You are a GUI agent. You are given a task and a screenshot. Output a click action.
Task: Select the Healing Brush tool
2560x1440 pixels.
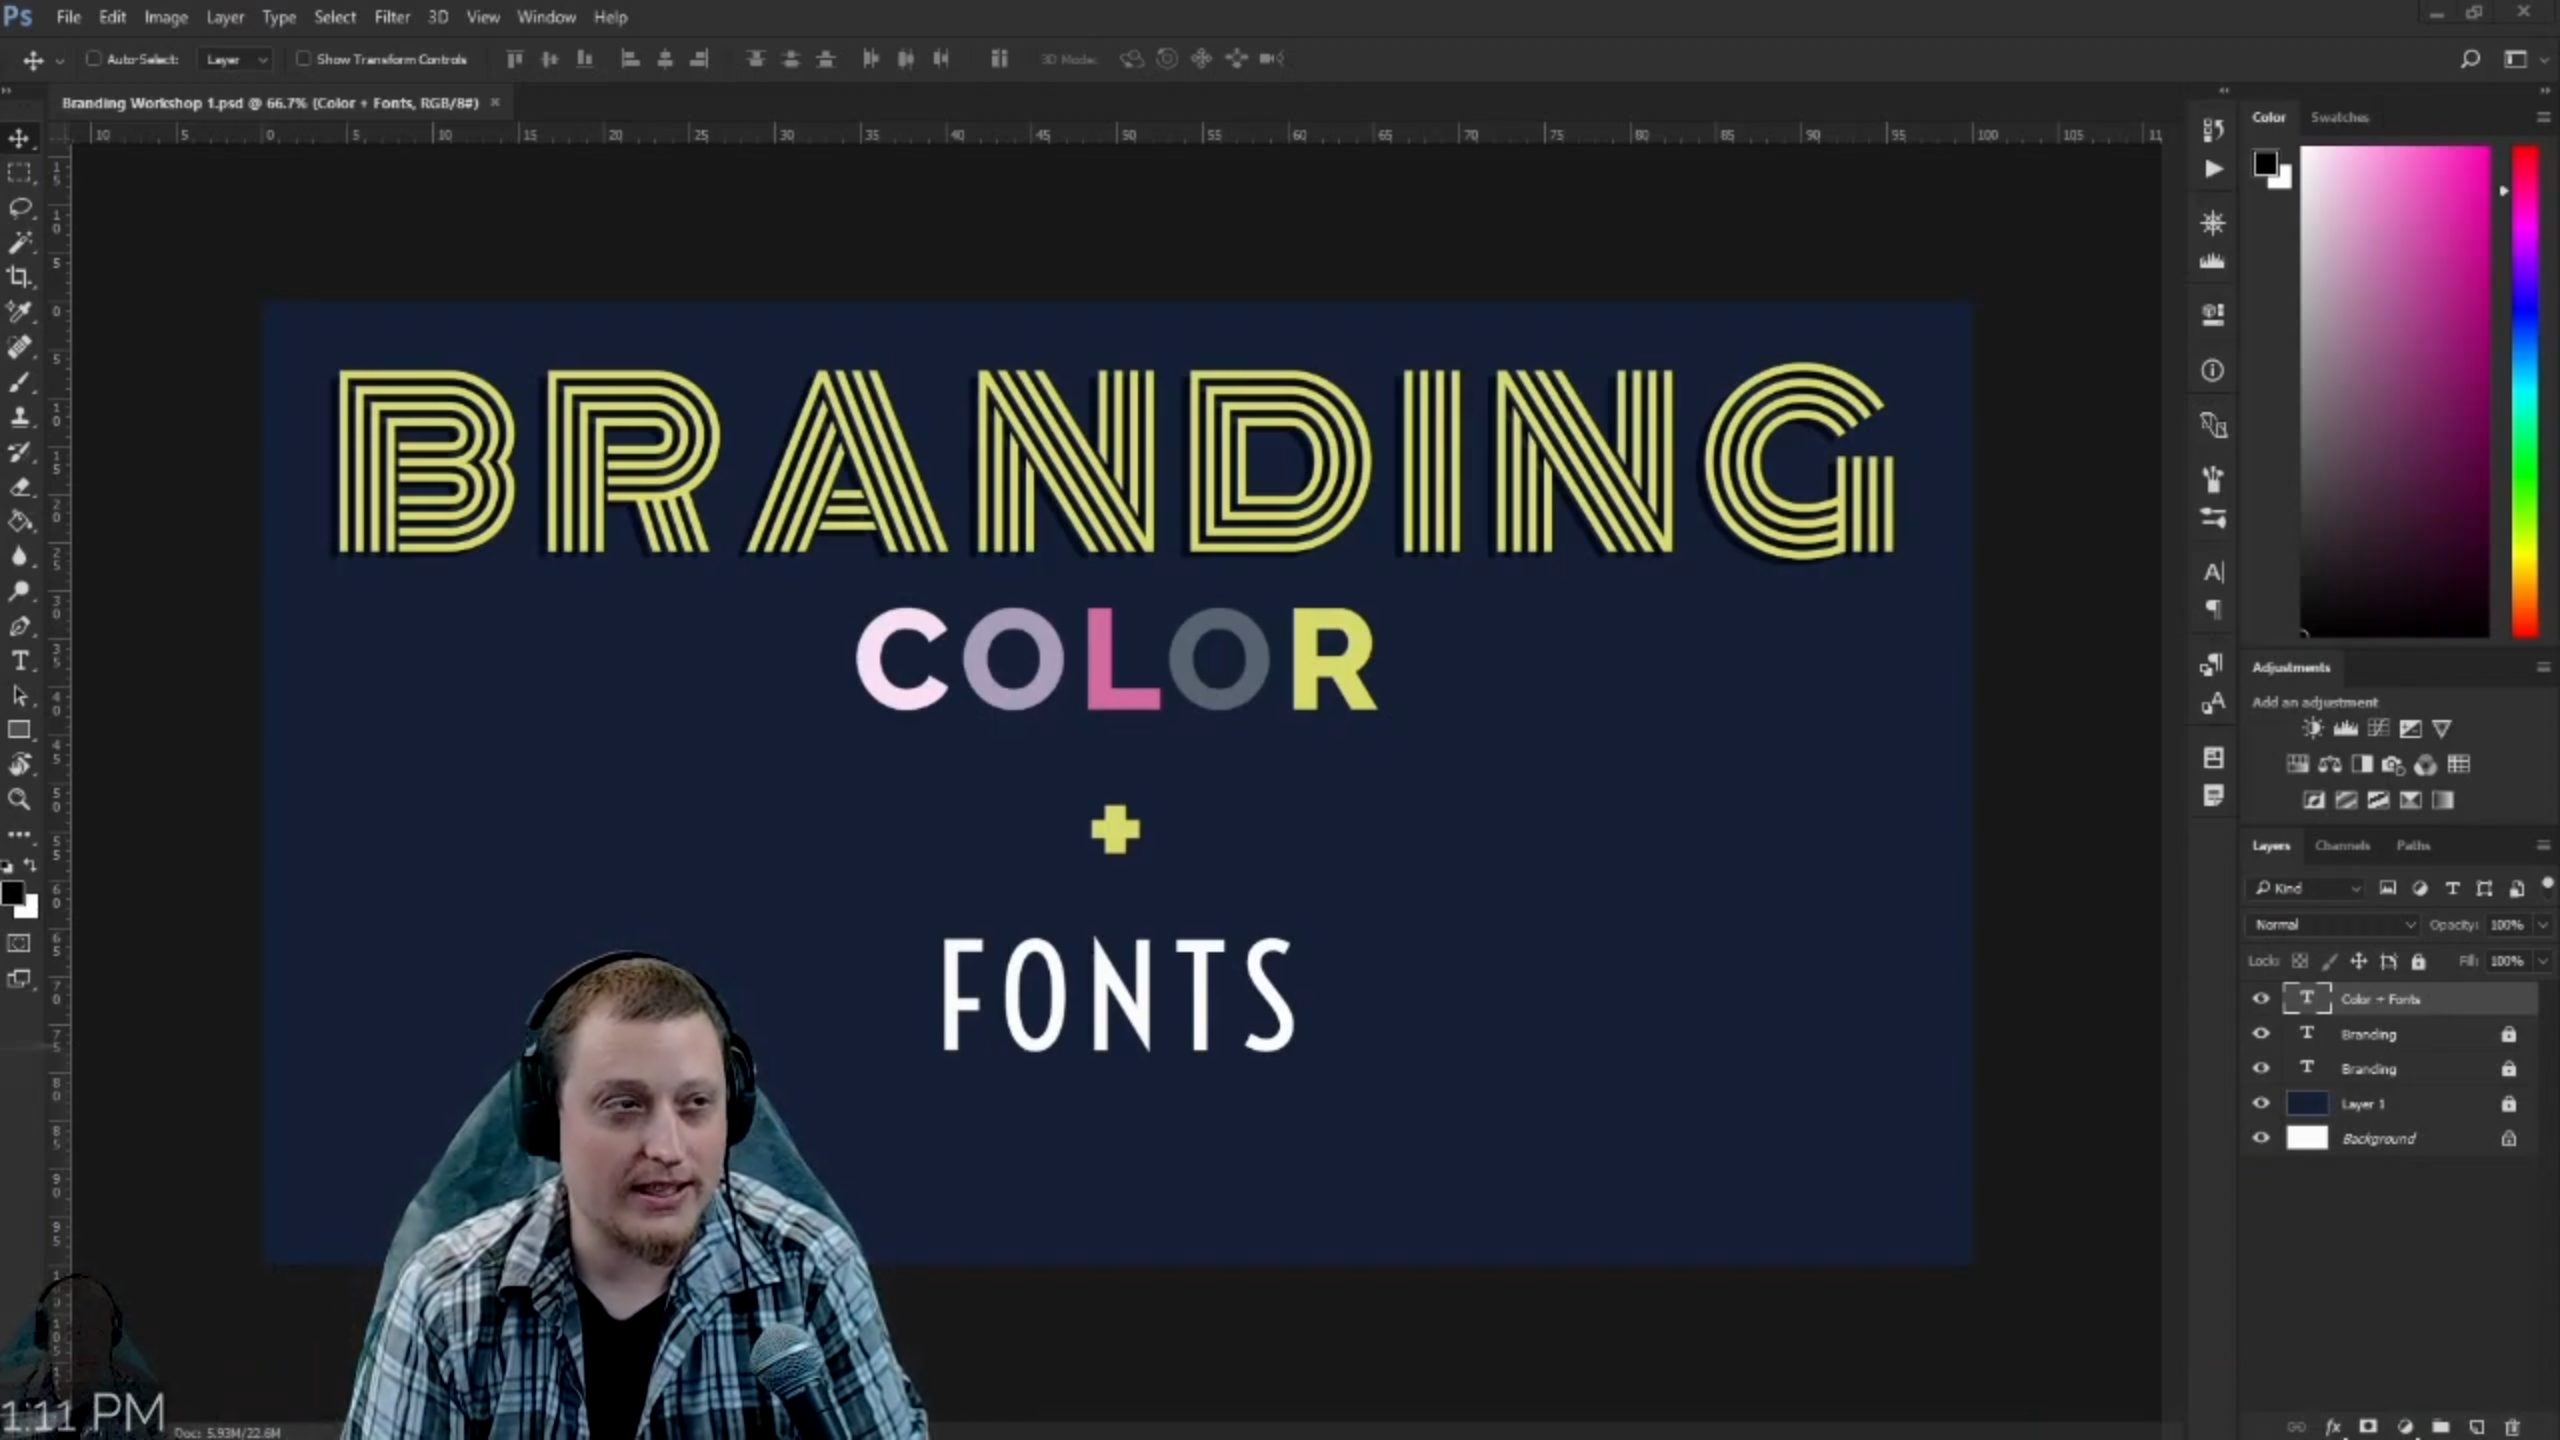point(19,347)
